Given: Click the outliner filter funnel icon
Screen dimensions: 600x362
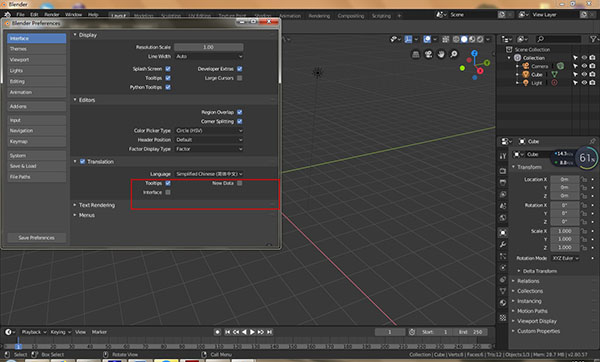Looking at the screenshot, I should (593, 39).
